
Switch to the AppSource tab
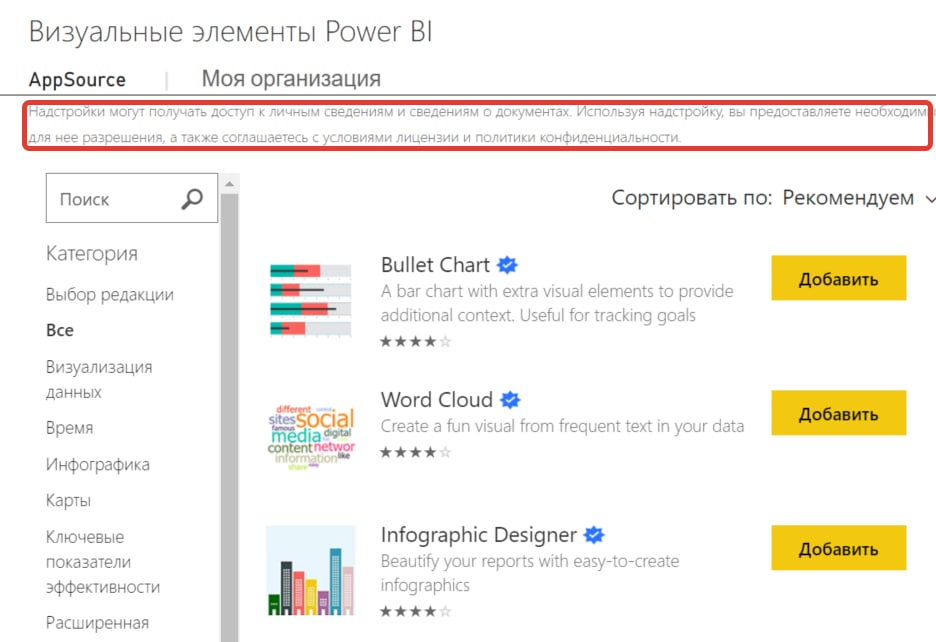[77, 79]
